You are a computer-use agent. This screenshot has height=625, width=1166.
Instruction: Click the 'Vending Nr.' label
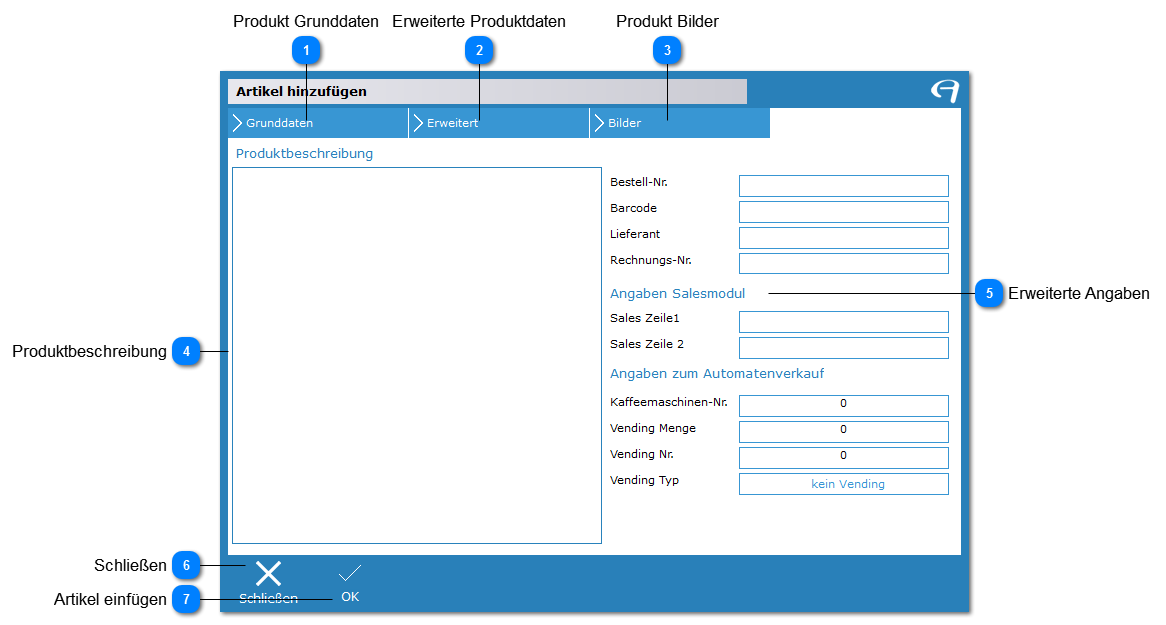pyautogui.click(x=642, y=455)
